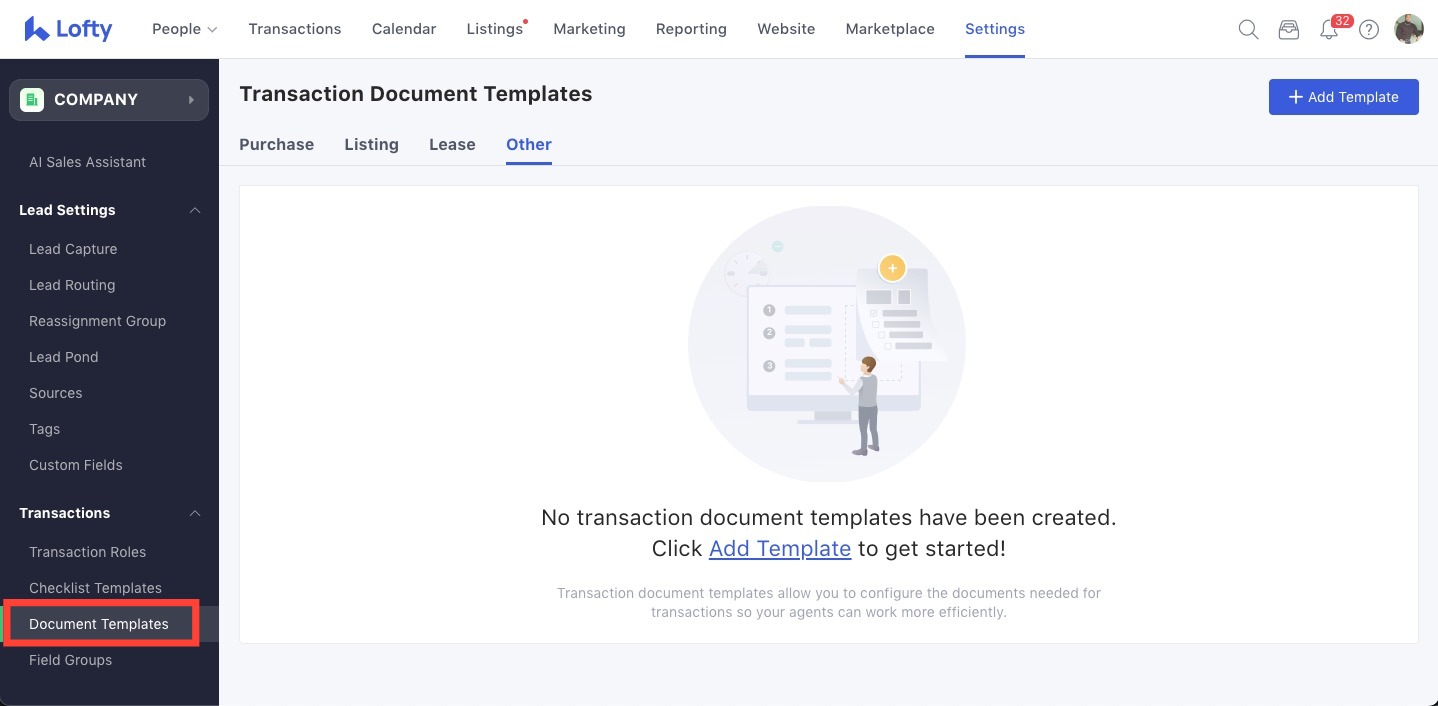1438x706 pixels.
Task: Select the Settings navigation item
Action: point(995,29)
